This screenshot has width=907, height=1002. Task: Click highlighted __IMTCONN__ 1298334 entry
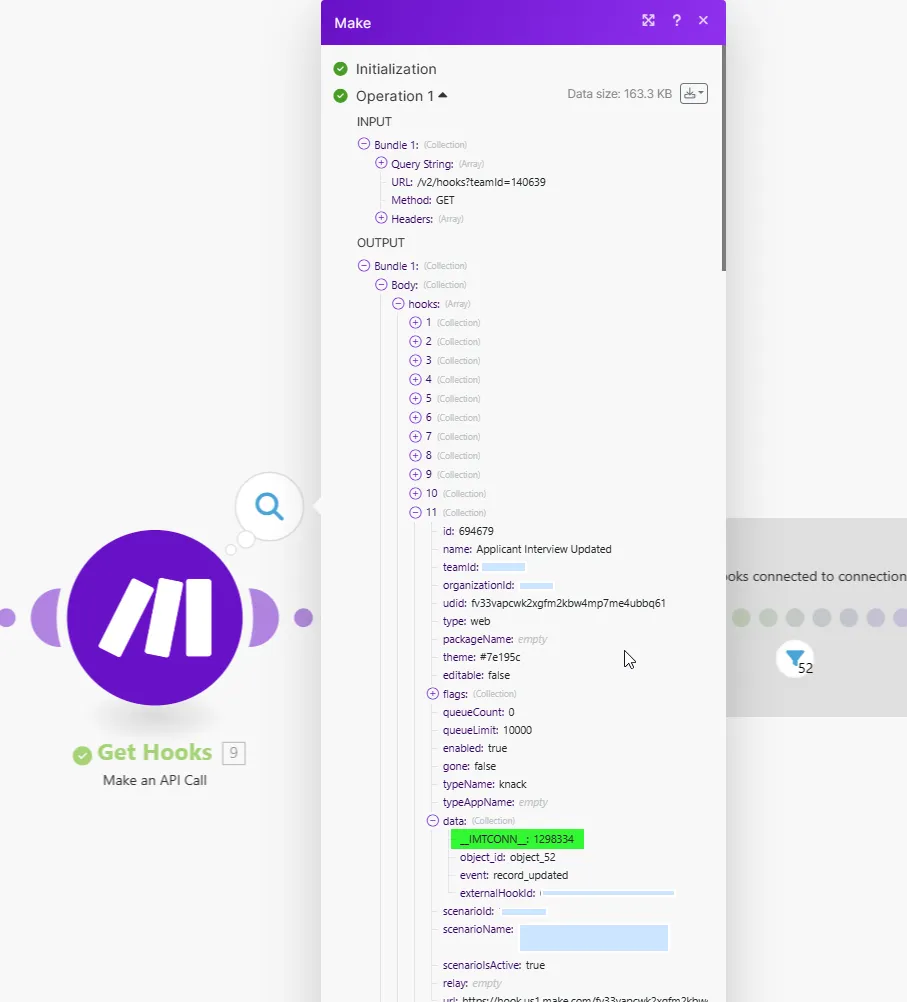coord(517,839)
